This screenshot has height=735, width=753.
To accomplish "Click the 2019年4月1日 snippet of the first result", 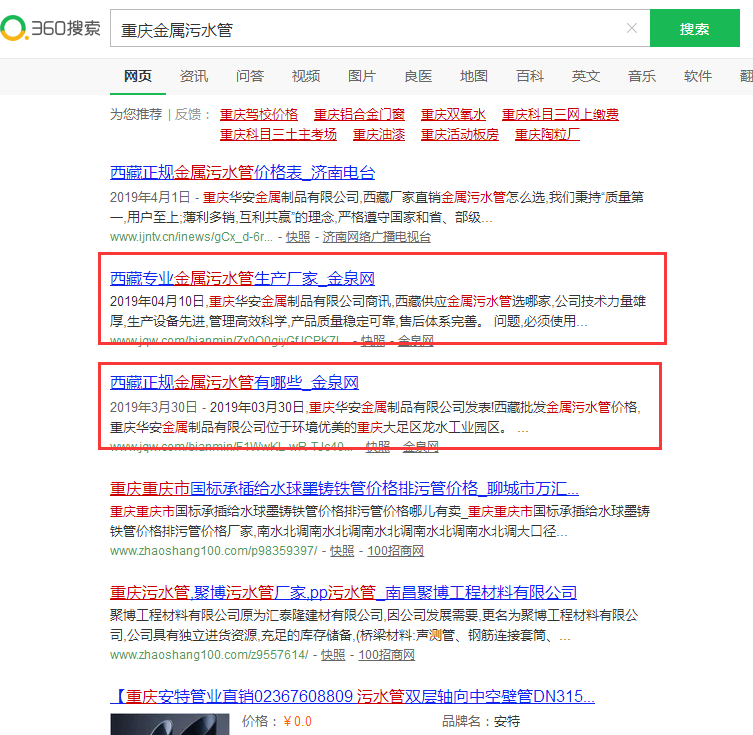I will point(377,207).
